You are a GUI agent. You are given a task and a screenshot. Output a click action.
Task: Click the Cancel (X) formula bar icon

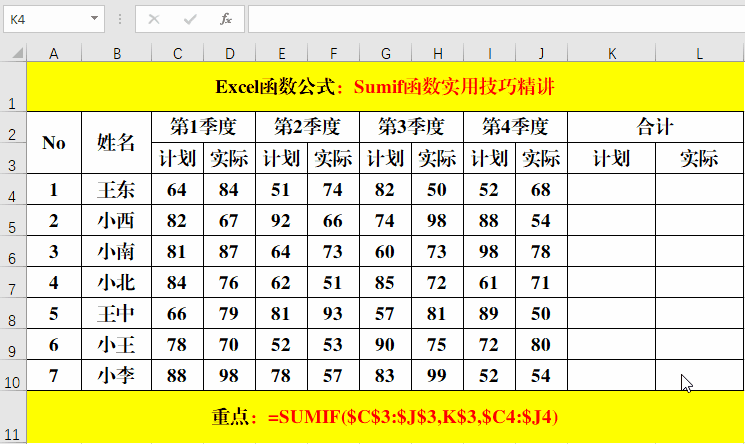pos(153,19)
